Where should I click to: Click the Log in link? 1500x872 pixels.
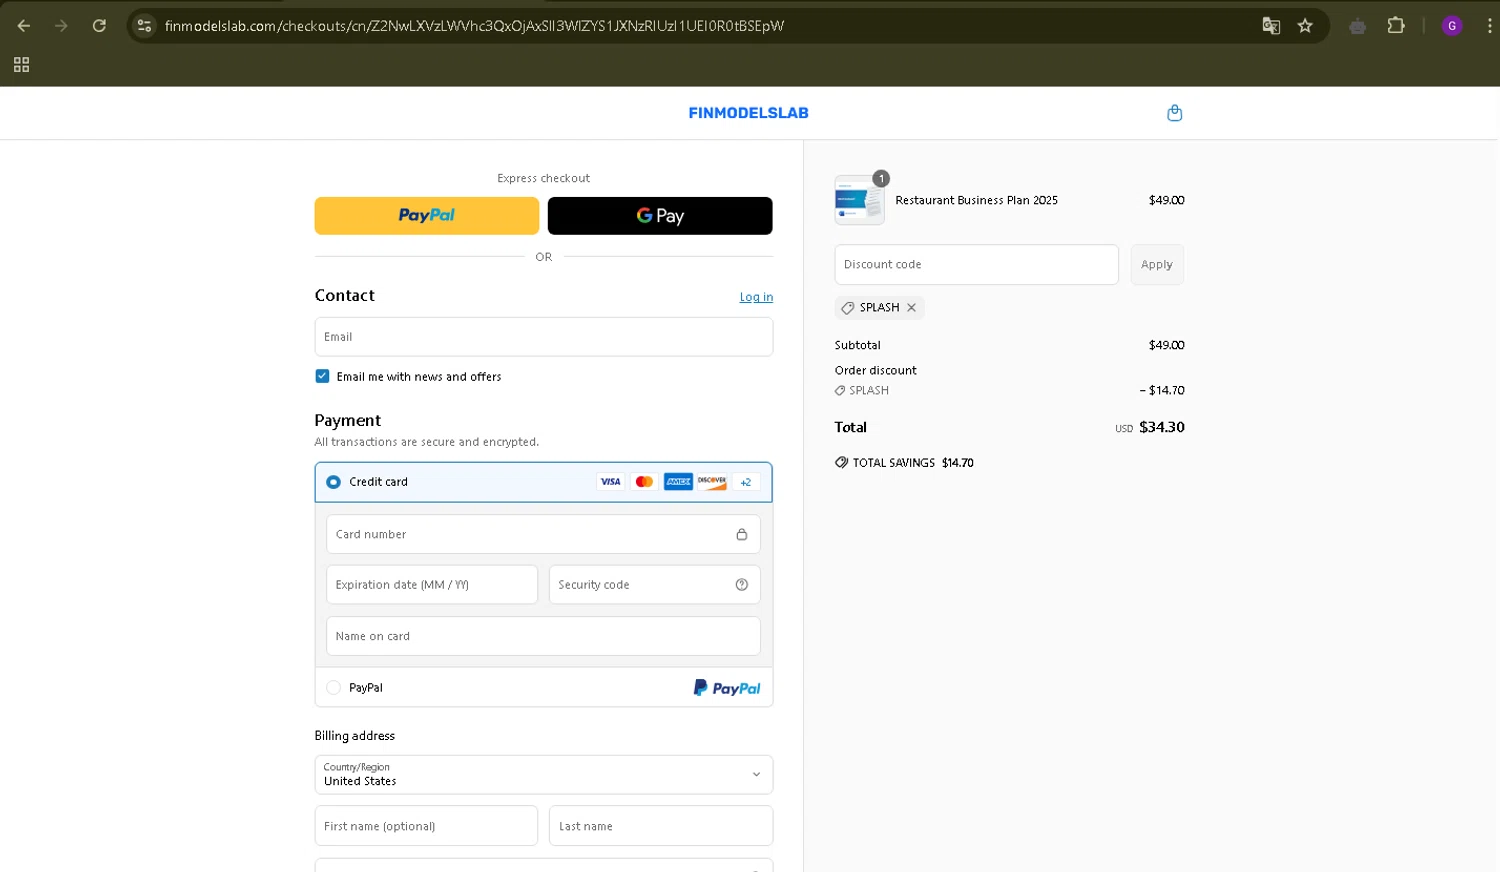tap(756, 297)
